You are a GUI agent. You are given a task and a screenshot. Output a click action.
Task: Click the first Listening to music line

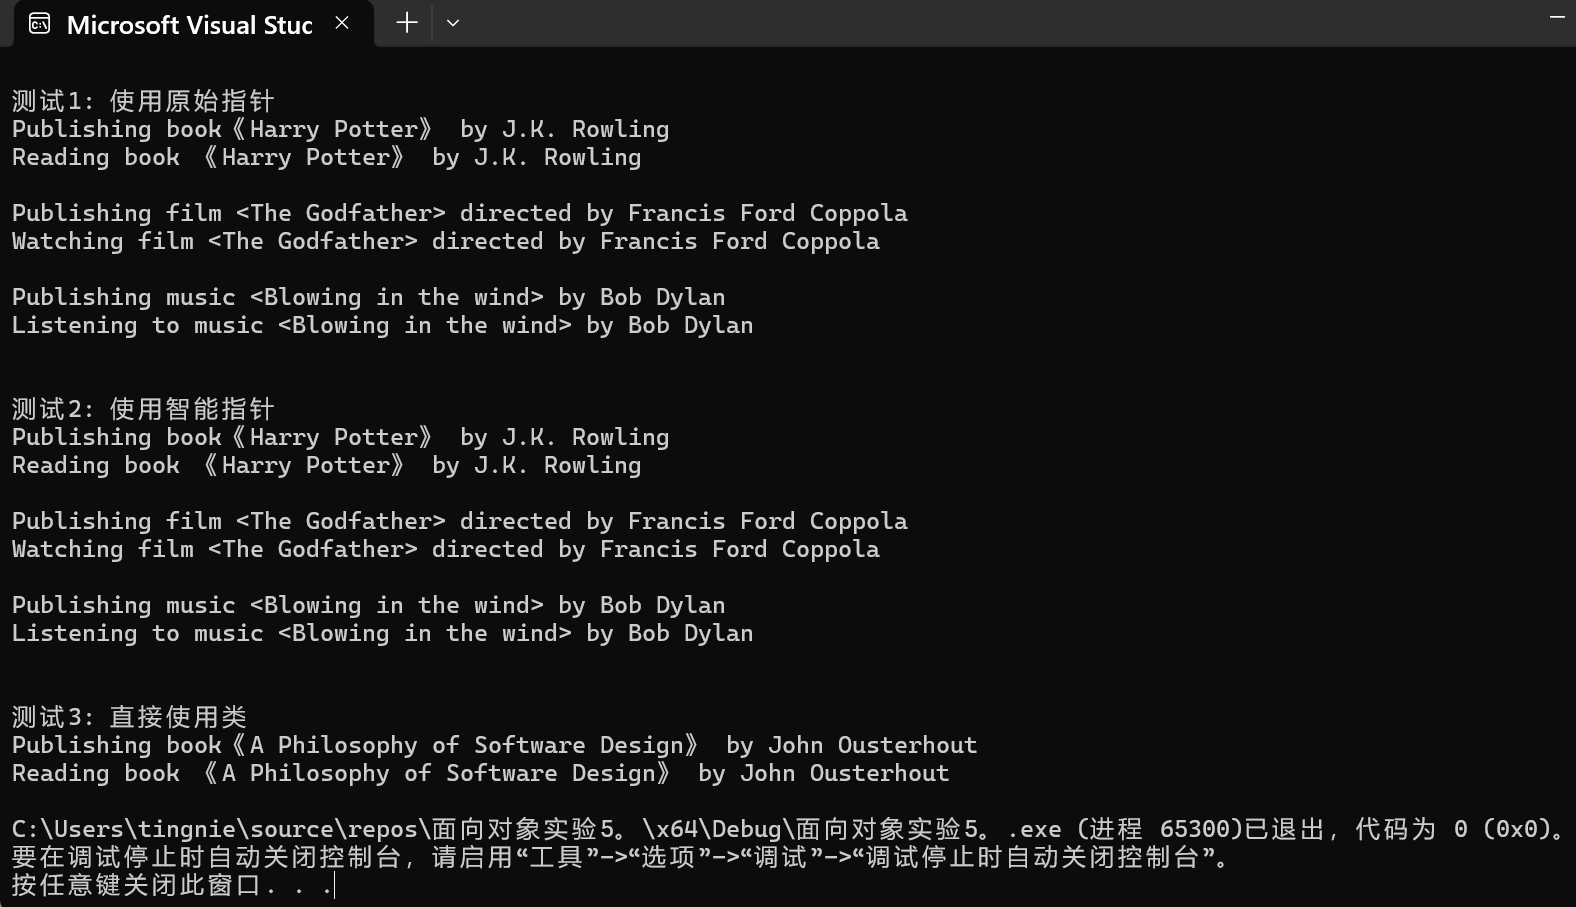(x=382, y=325)
